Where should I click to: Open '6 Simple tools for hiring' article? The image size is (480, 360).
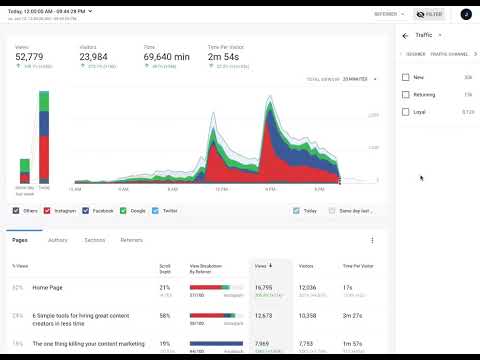point(81,319)
